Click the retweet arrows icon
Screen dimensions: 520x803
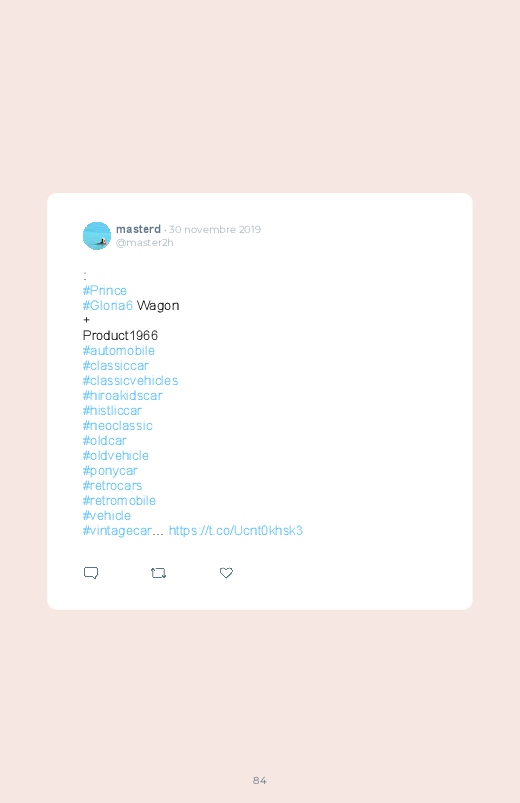coord(158,573)
